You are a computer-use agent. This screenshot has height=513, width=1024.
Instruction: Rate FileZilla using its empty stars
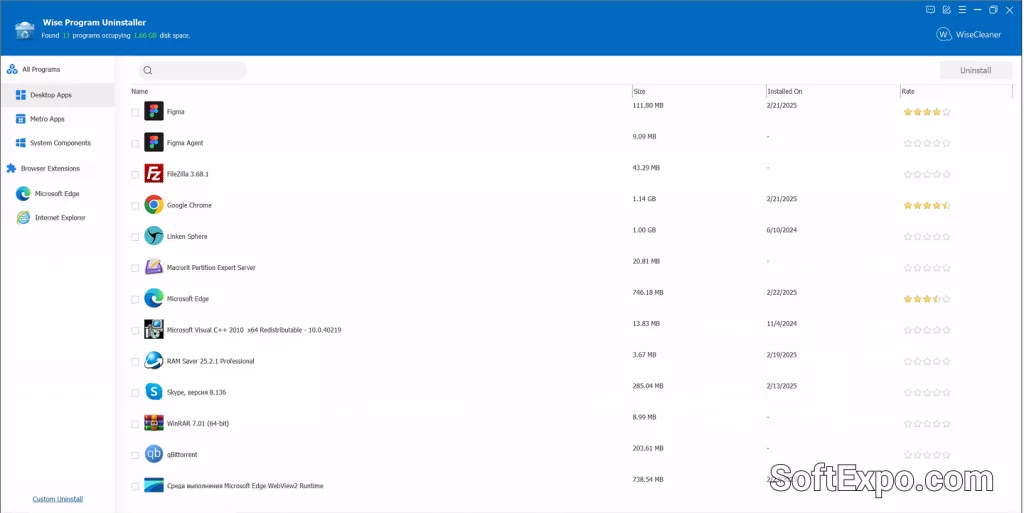click(x=927, y=174)
